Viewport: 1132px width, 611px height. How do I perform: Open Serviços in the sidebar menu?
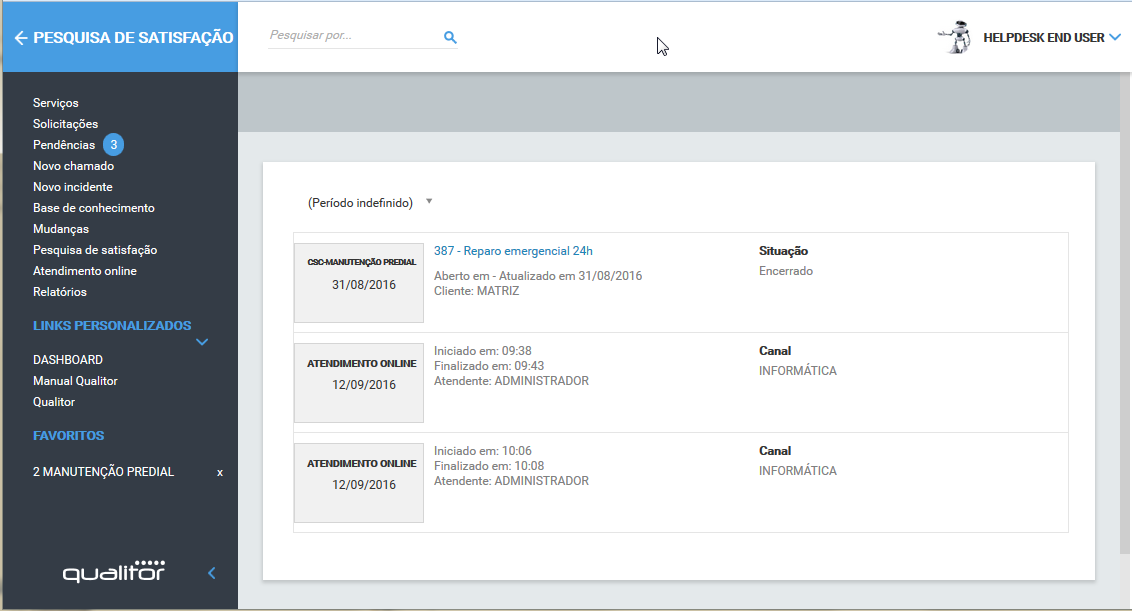point(55,103)
